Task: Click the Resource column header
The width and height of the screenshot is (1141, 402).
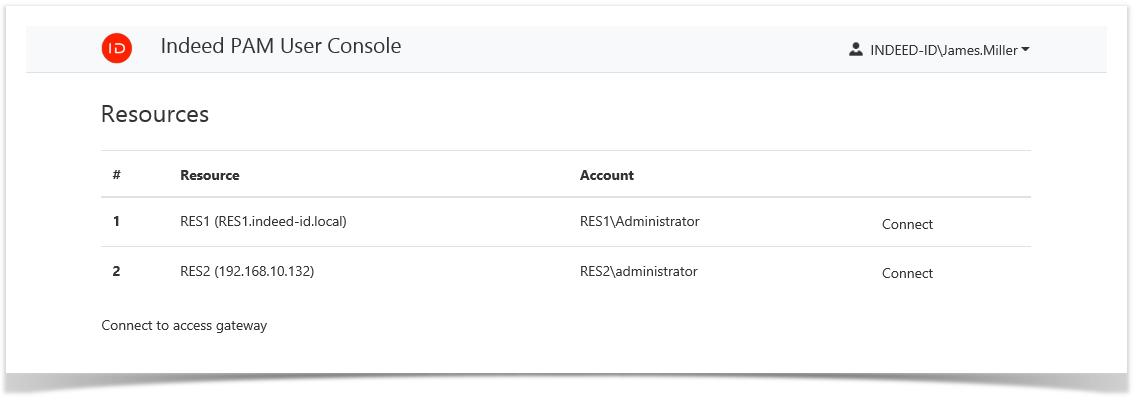Action: click(209, 175)
